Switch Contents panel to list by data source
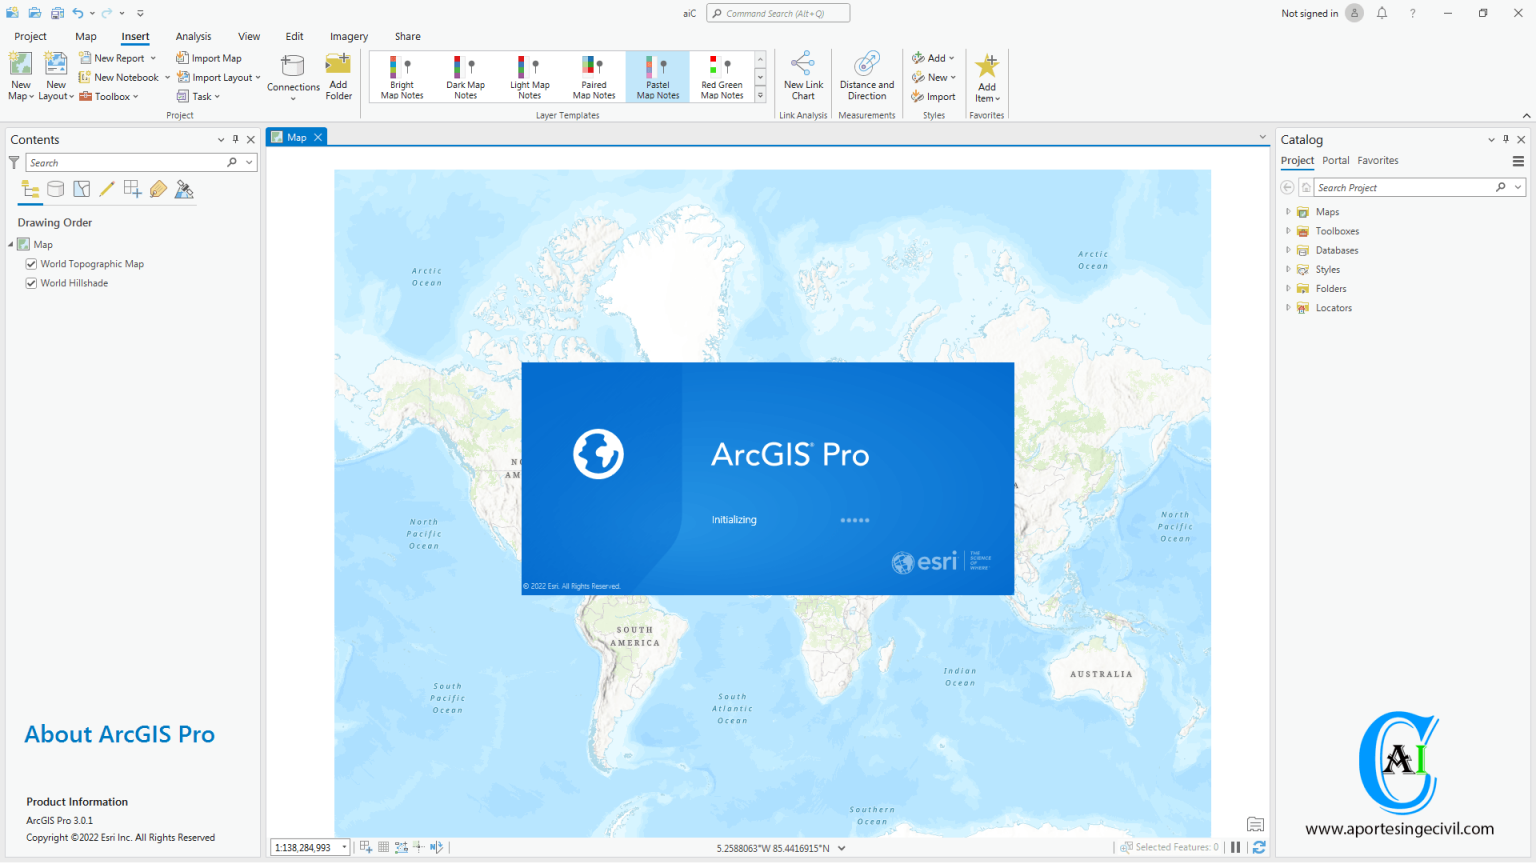 pyautogui.click(x=55, y=189)
